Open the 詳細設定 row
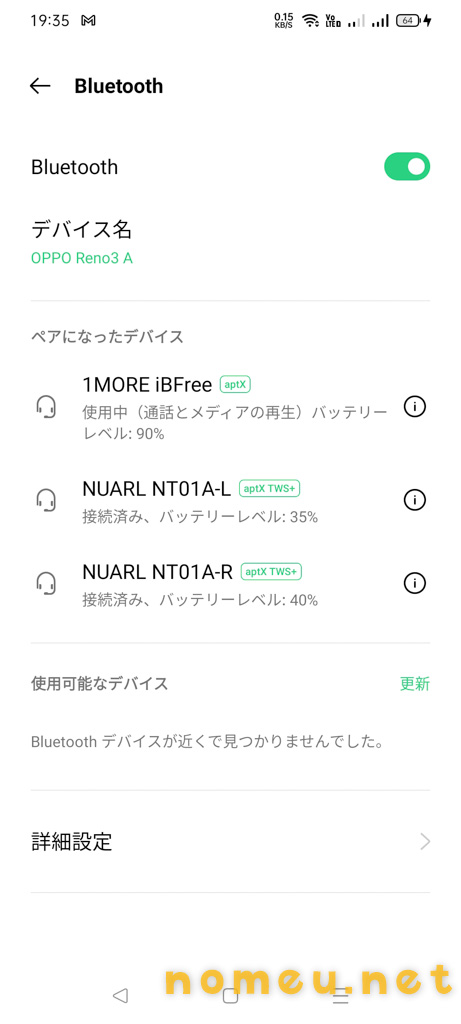 click(230, 841)
